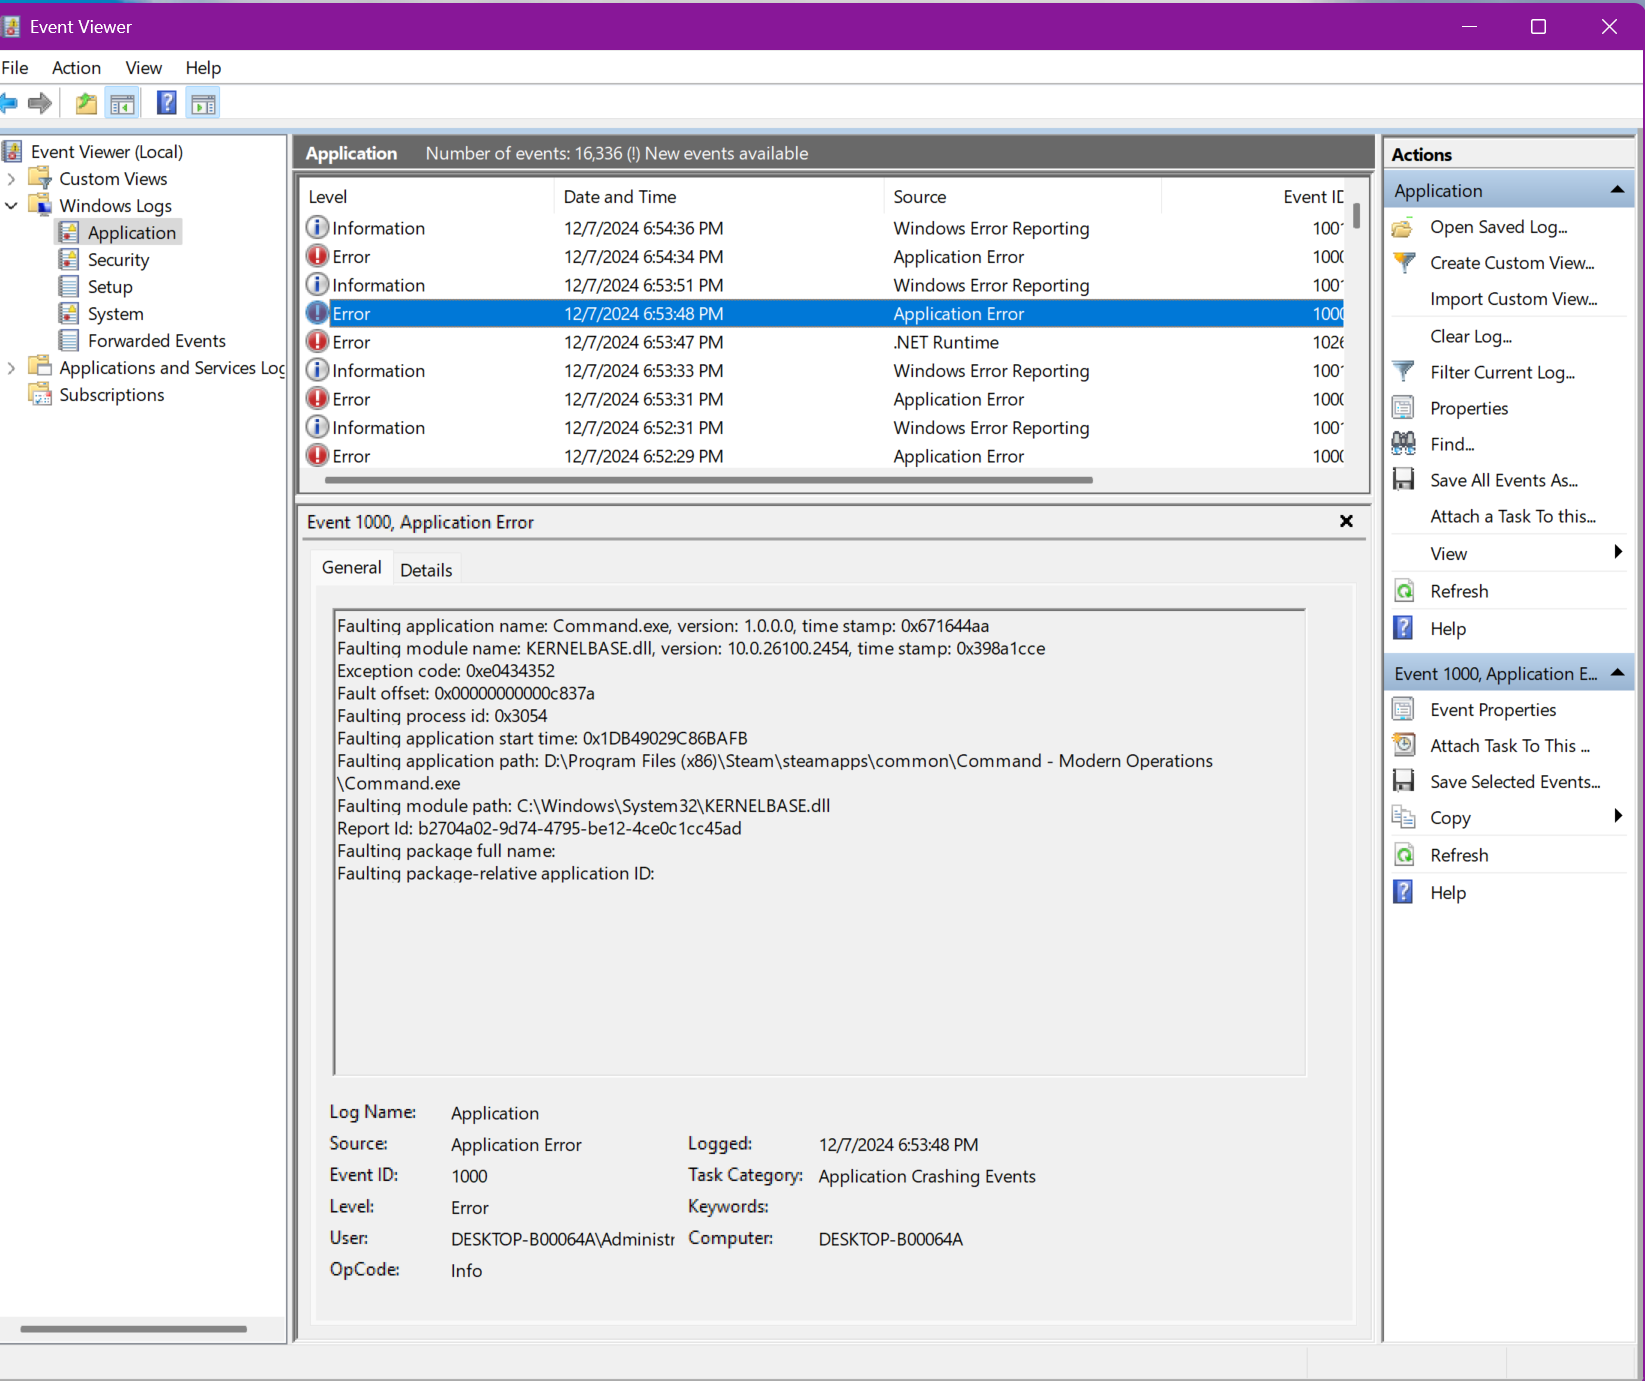Screen dimensions: 1645x1381
Task: Click the Event Properties icon
Action: (x=1404, y=710)
